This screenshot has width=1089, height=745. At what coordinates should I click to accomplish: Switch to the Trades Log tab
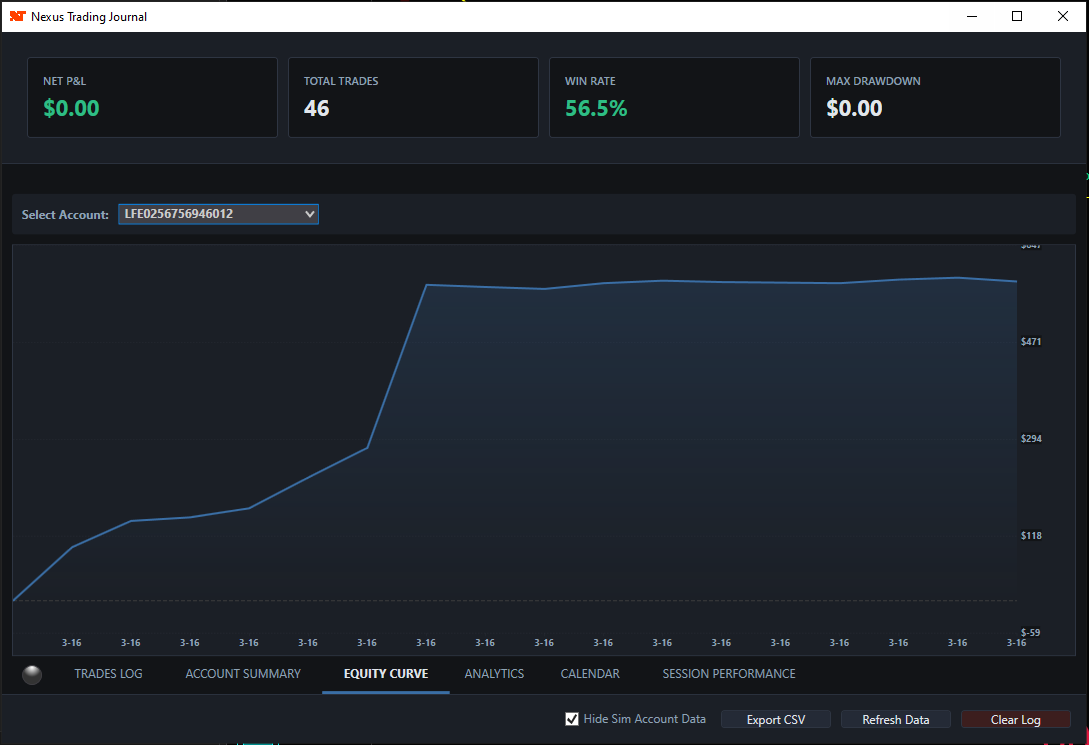point(107,673)
